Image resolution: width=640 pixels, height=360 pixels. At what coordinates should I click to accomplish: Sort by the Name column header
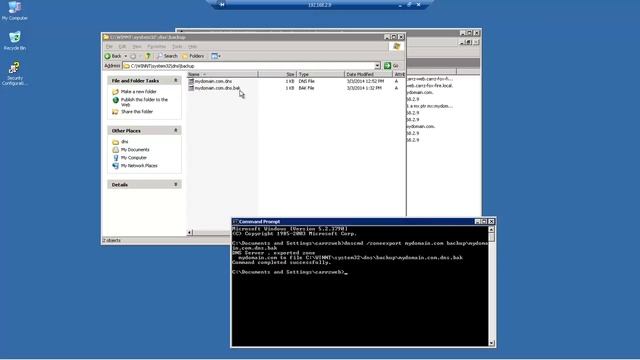[222, 74]
